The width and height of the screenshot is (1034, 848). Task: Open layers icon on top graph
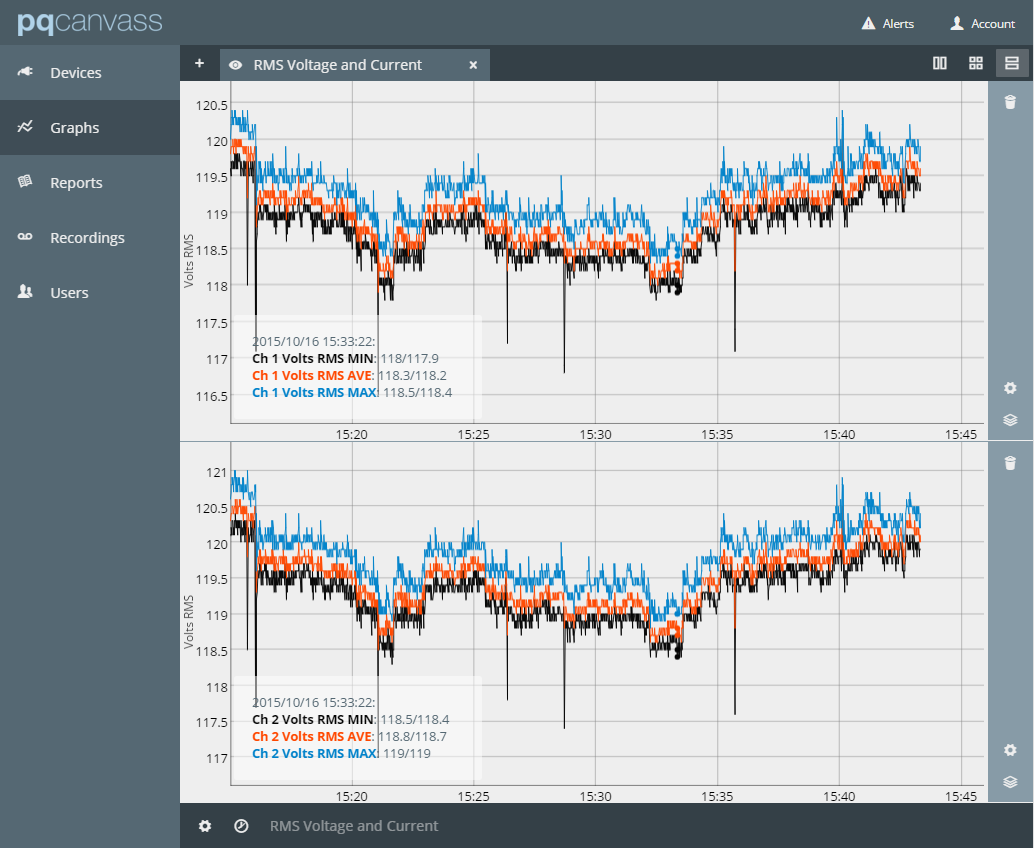[1010, 420]
